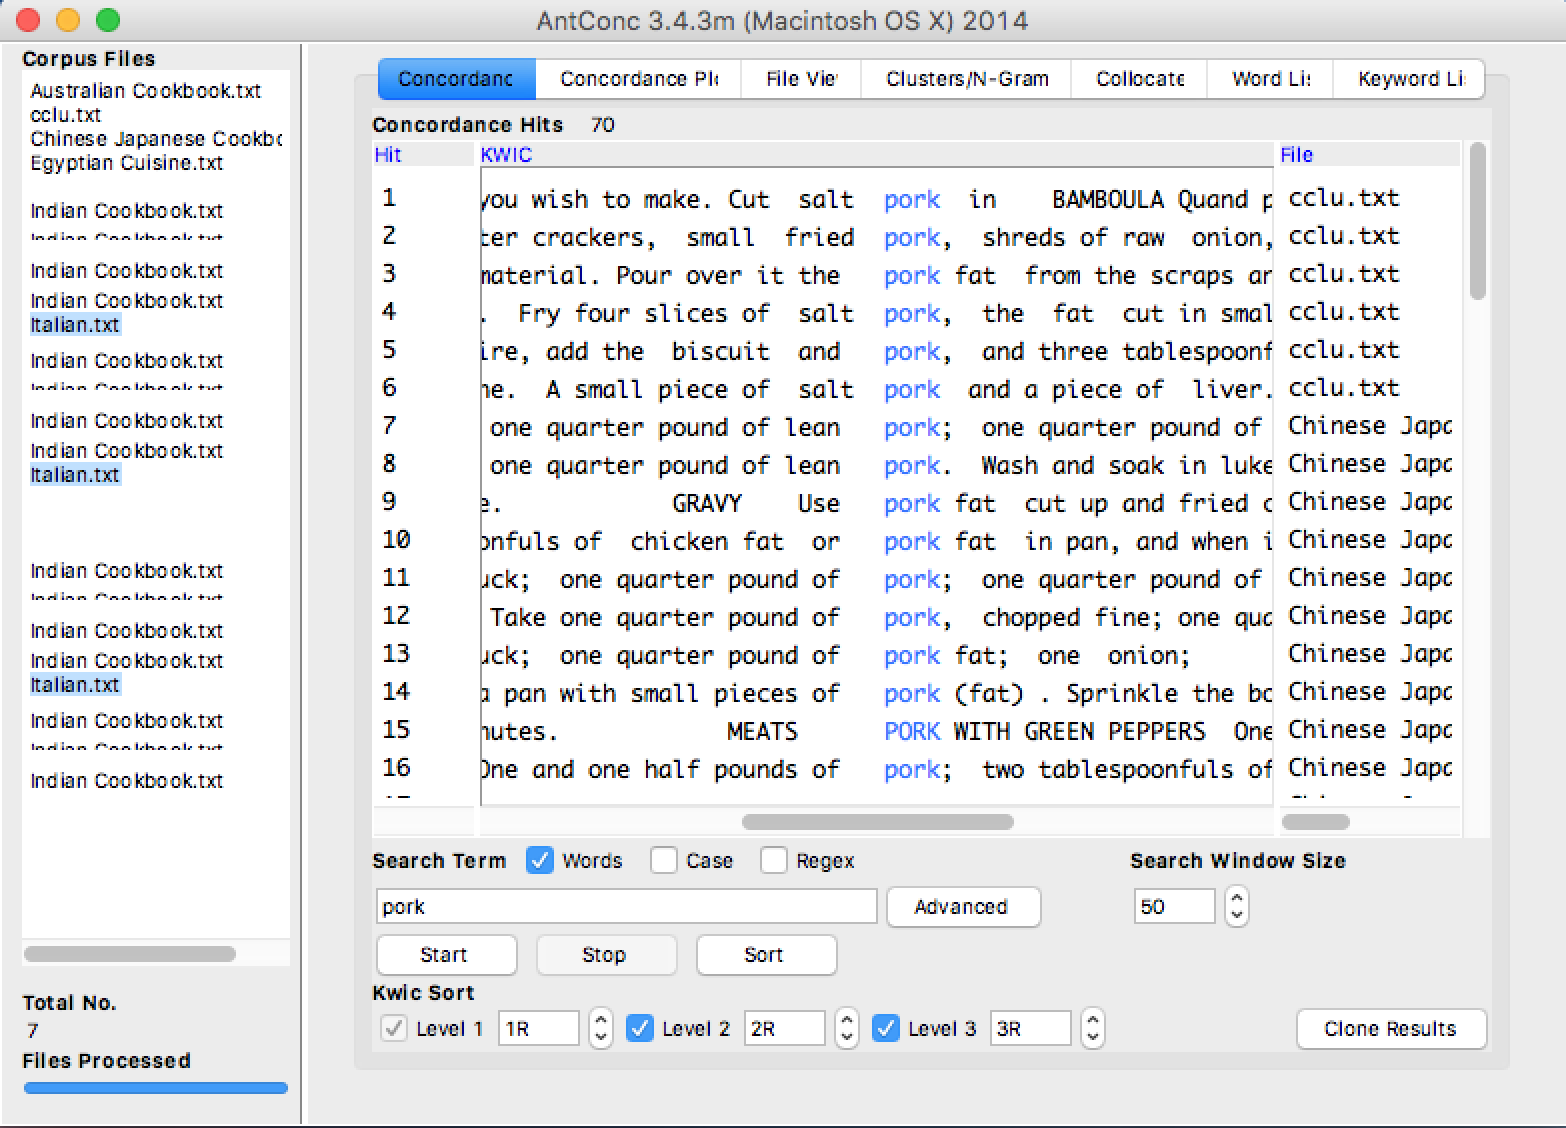The image size is (1566, 1128).
Task: Click the Level 1 sort stepper arrows
Action: 600,1028
